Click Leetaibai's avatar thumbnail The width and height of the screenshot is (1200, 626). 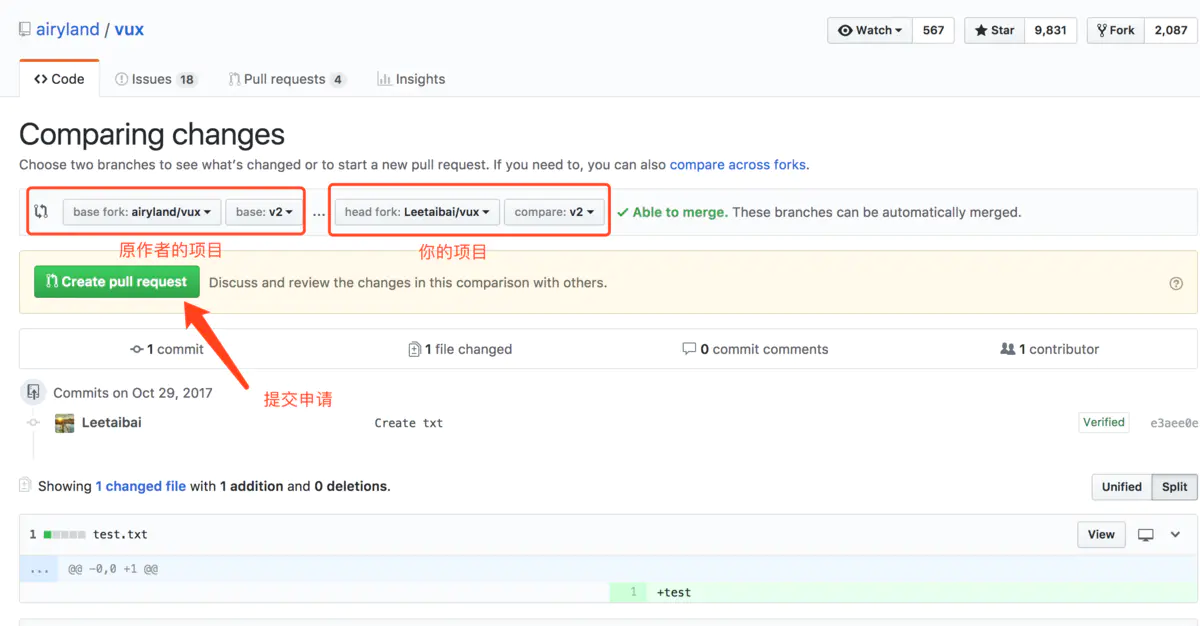click(64, 422)
